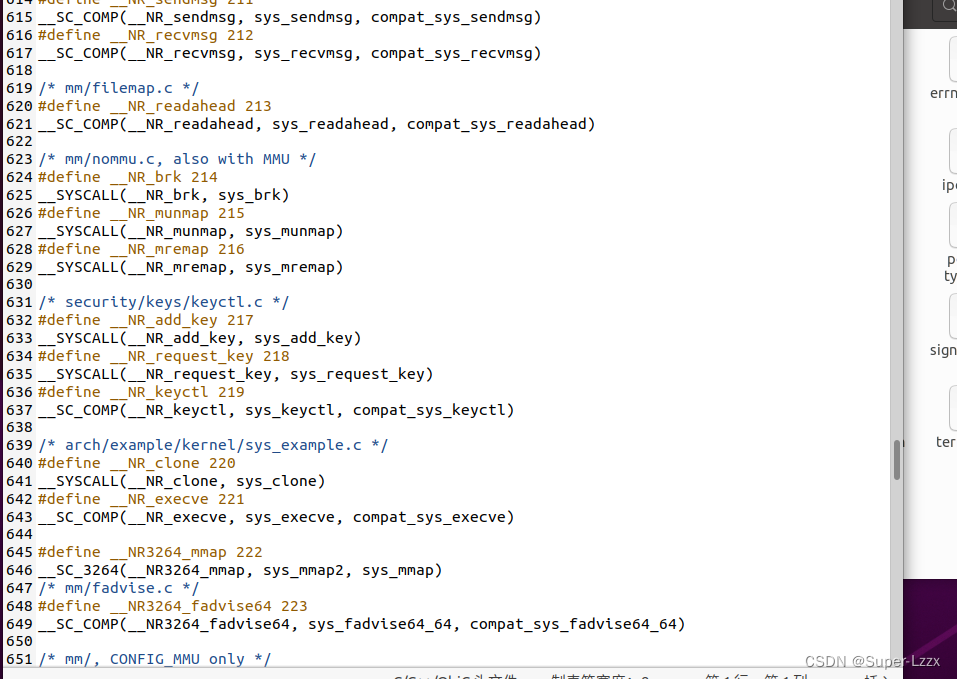Click the '#define __NR3264_fadvise64 223' line
The height and width of the screenshot is (679, 957).
173,606
